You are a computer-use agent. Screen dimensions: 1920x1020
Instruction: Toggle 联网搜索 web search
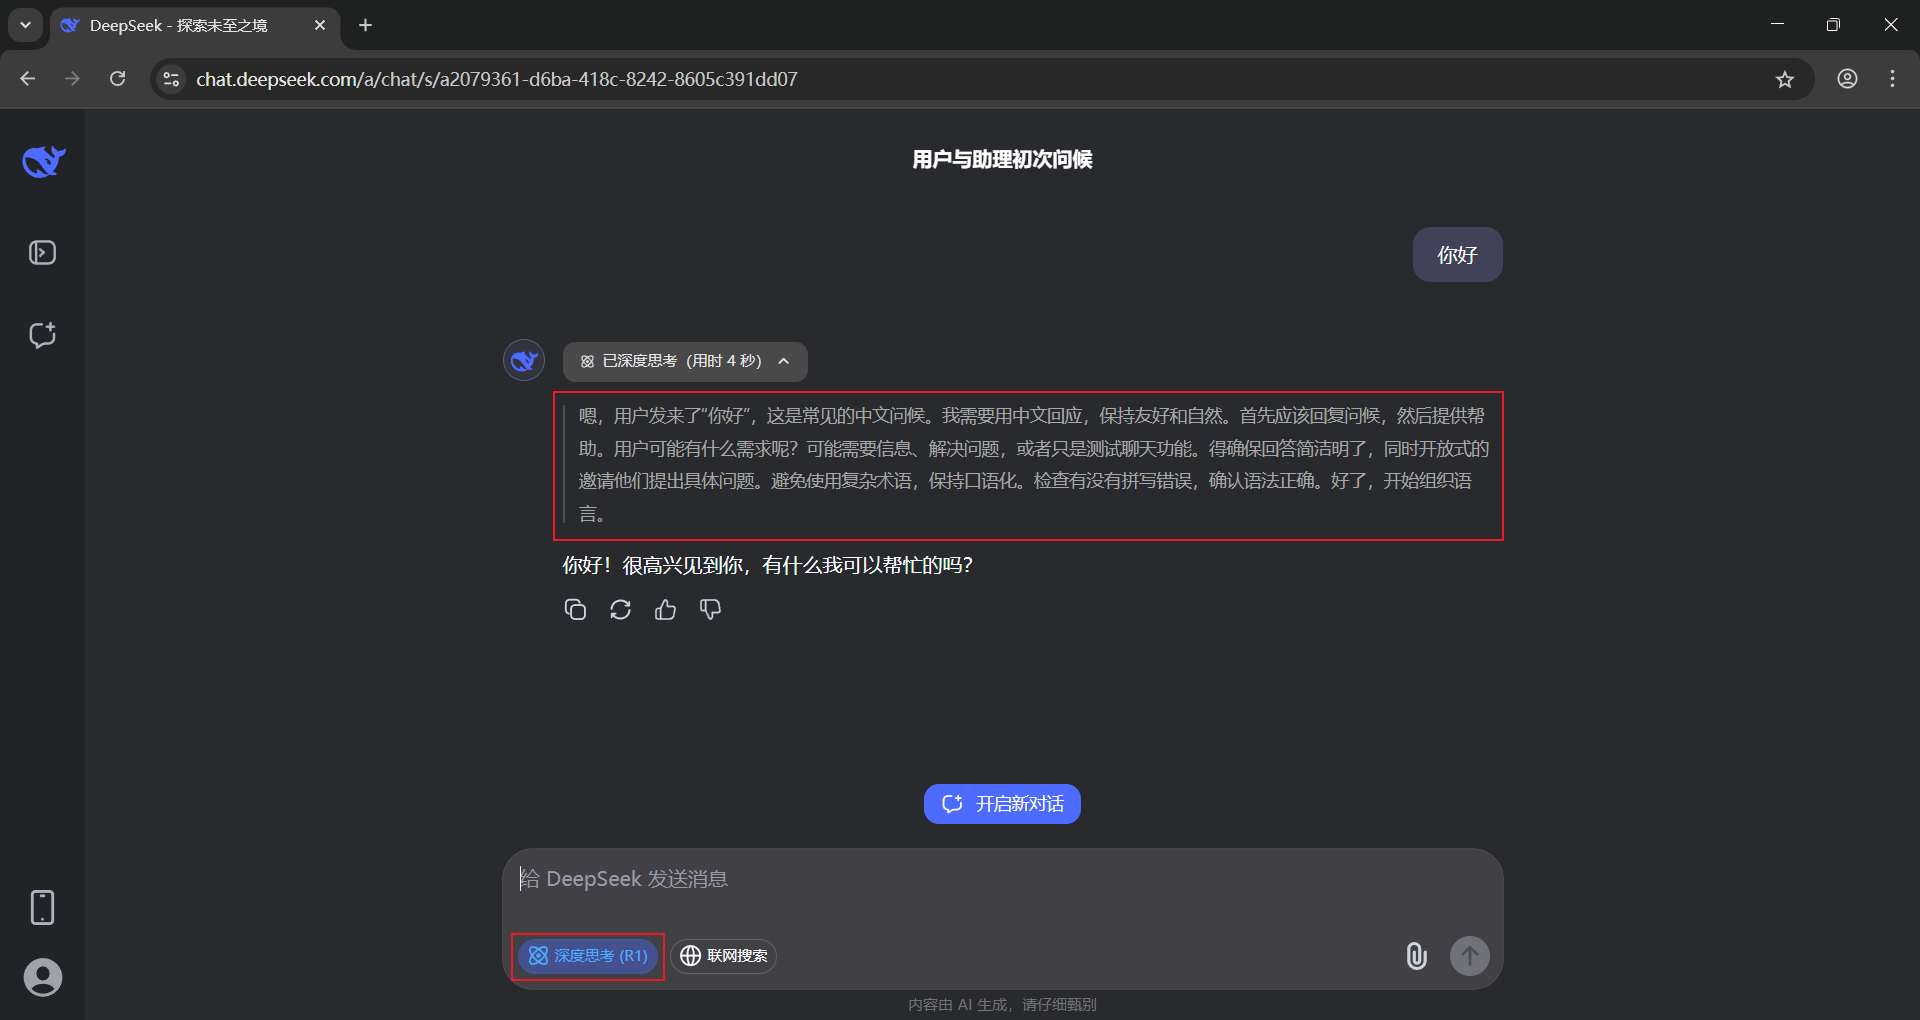(x=724, y=956)
